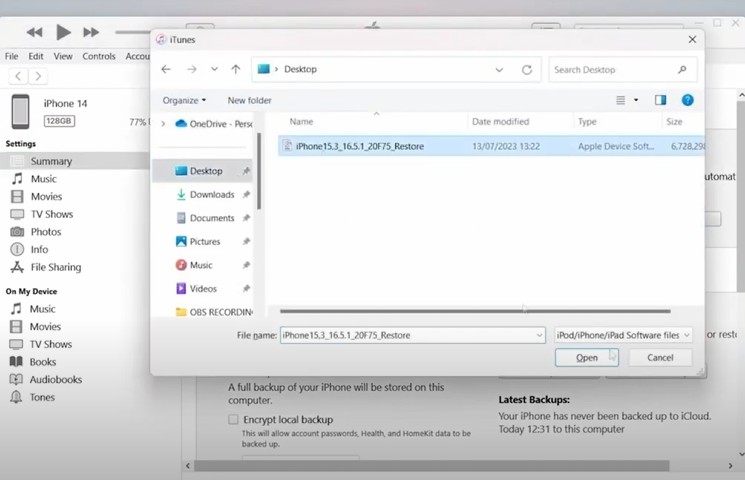Click the iTunes forward navigation arrow
This screenshot has height=480, width=745.
click(x=38, y=76)
